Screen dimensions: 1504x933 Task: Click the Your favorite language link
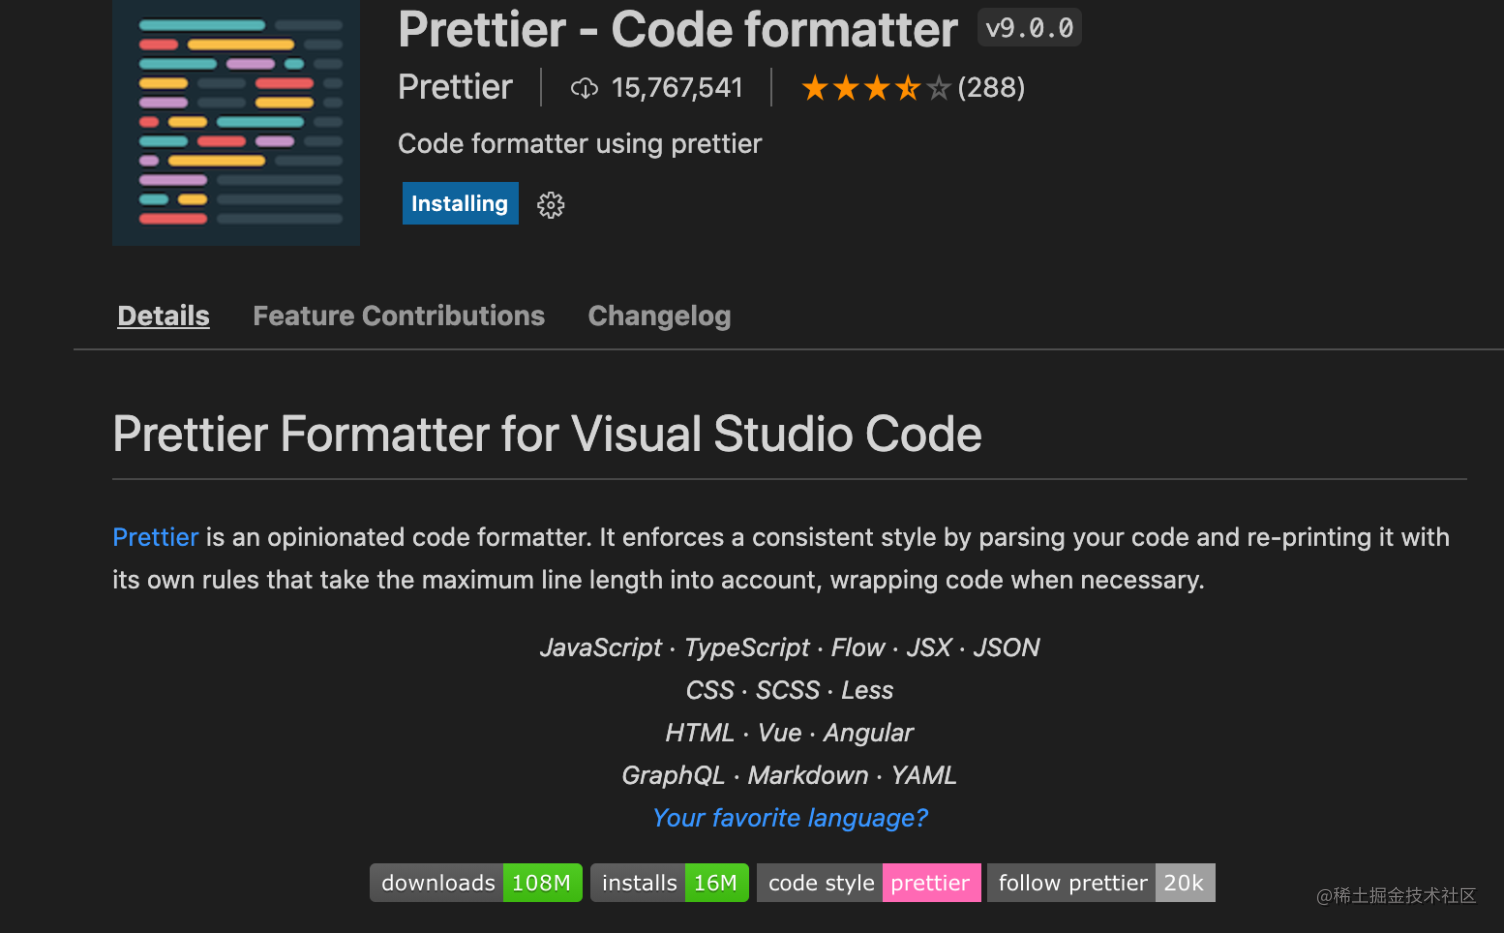point(789,817)
